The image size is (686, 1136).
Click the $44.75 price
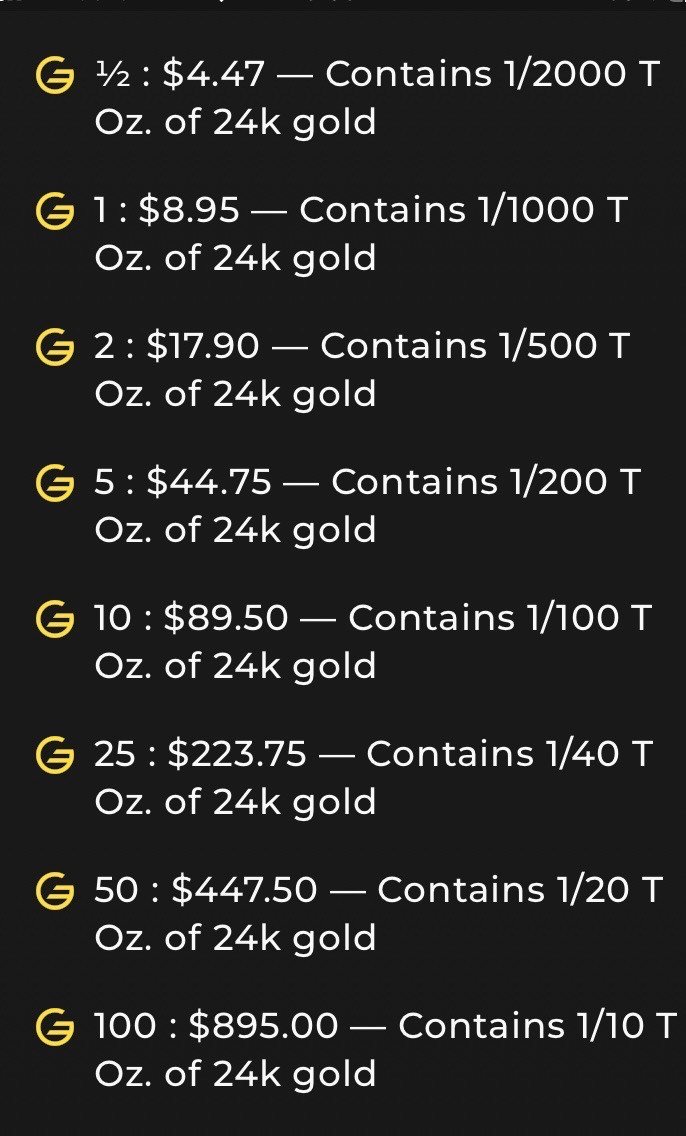click(x=209, y=482)
